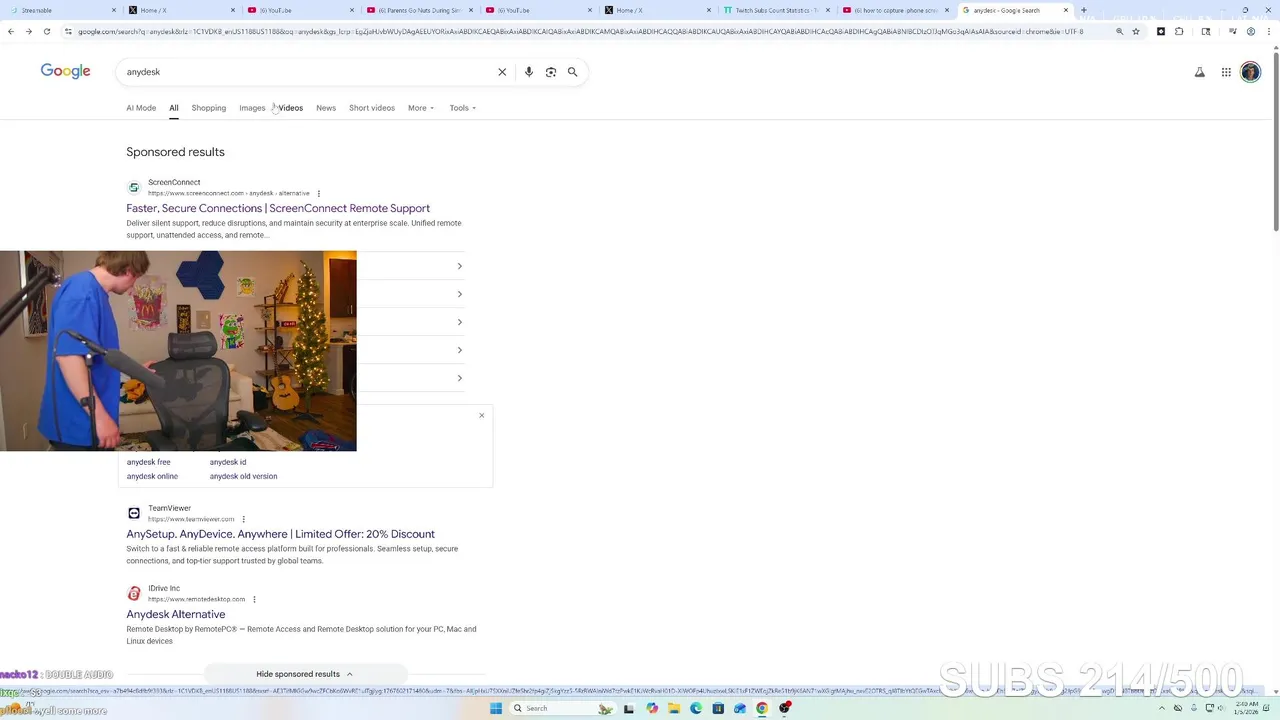Click the webcam video overlay
The width and height of the screenshot is (1280, 720).
pyautogui.click(x=178, y=351)
